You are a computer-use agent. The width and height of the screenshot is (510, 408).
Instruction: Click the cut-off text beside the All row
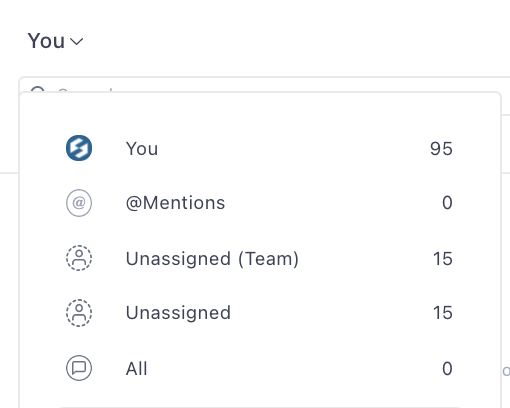coord(506,371)
